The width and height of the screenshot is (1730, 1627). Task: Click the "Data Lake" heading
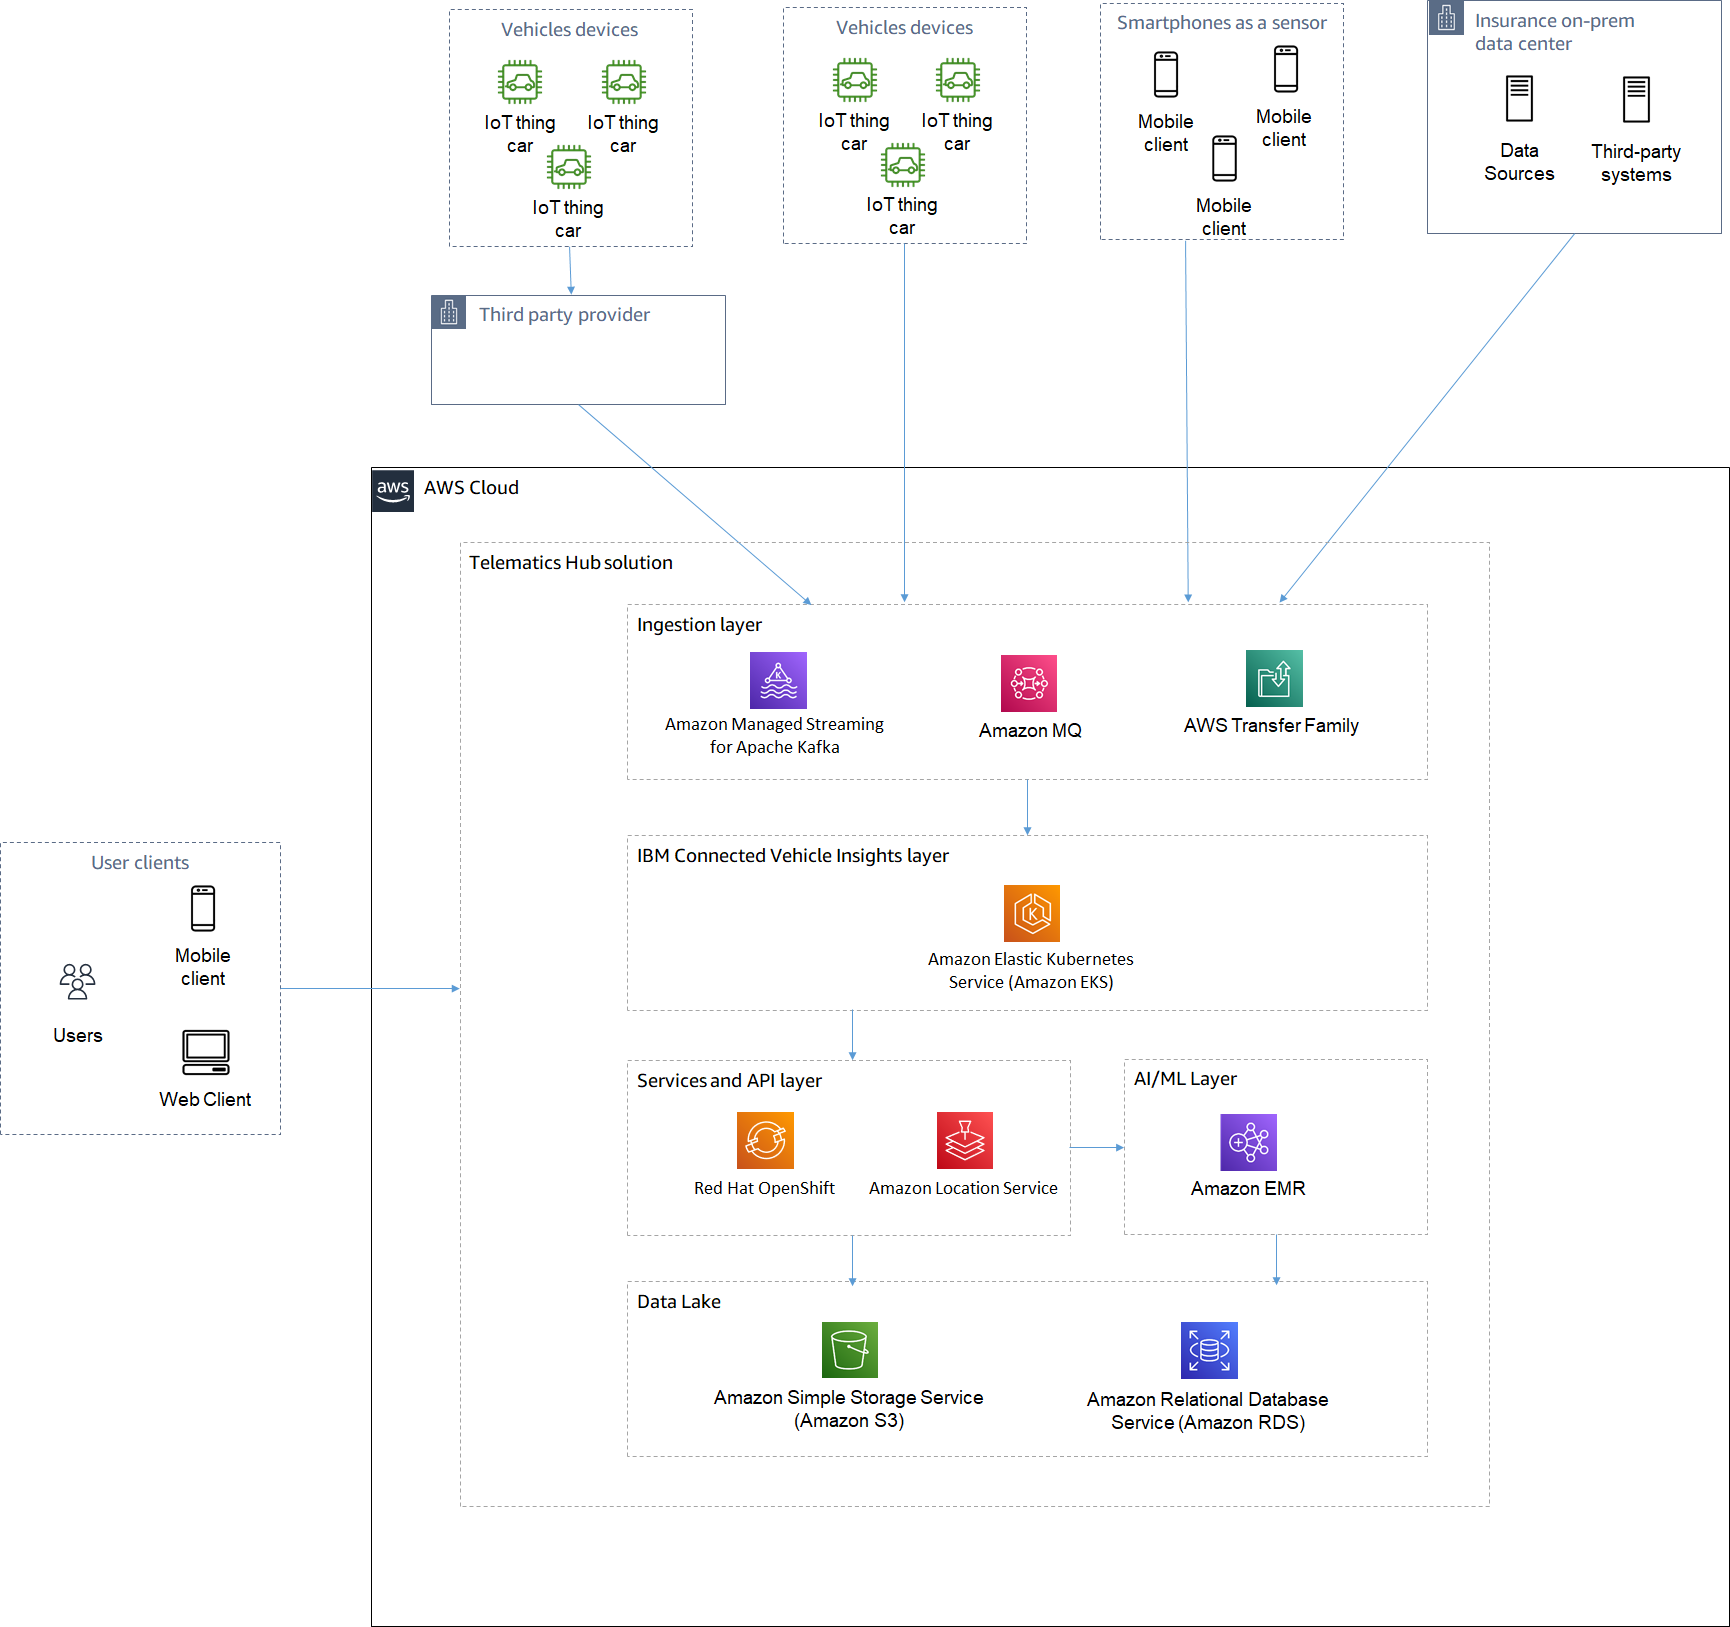(679, 1302)
